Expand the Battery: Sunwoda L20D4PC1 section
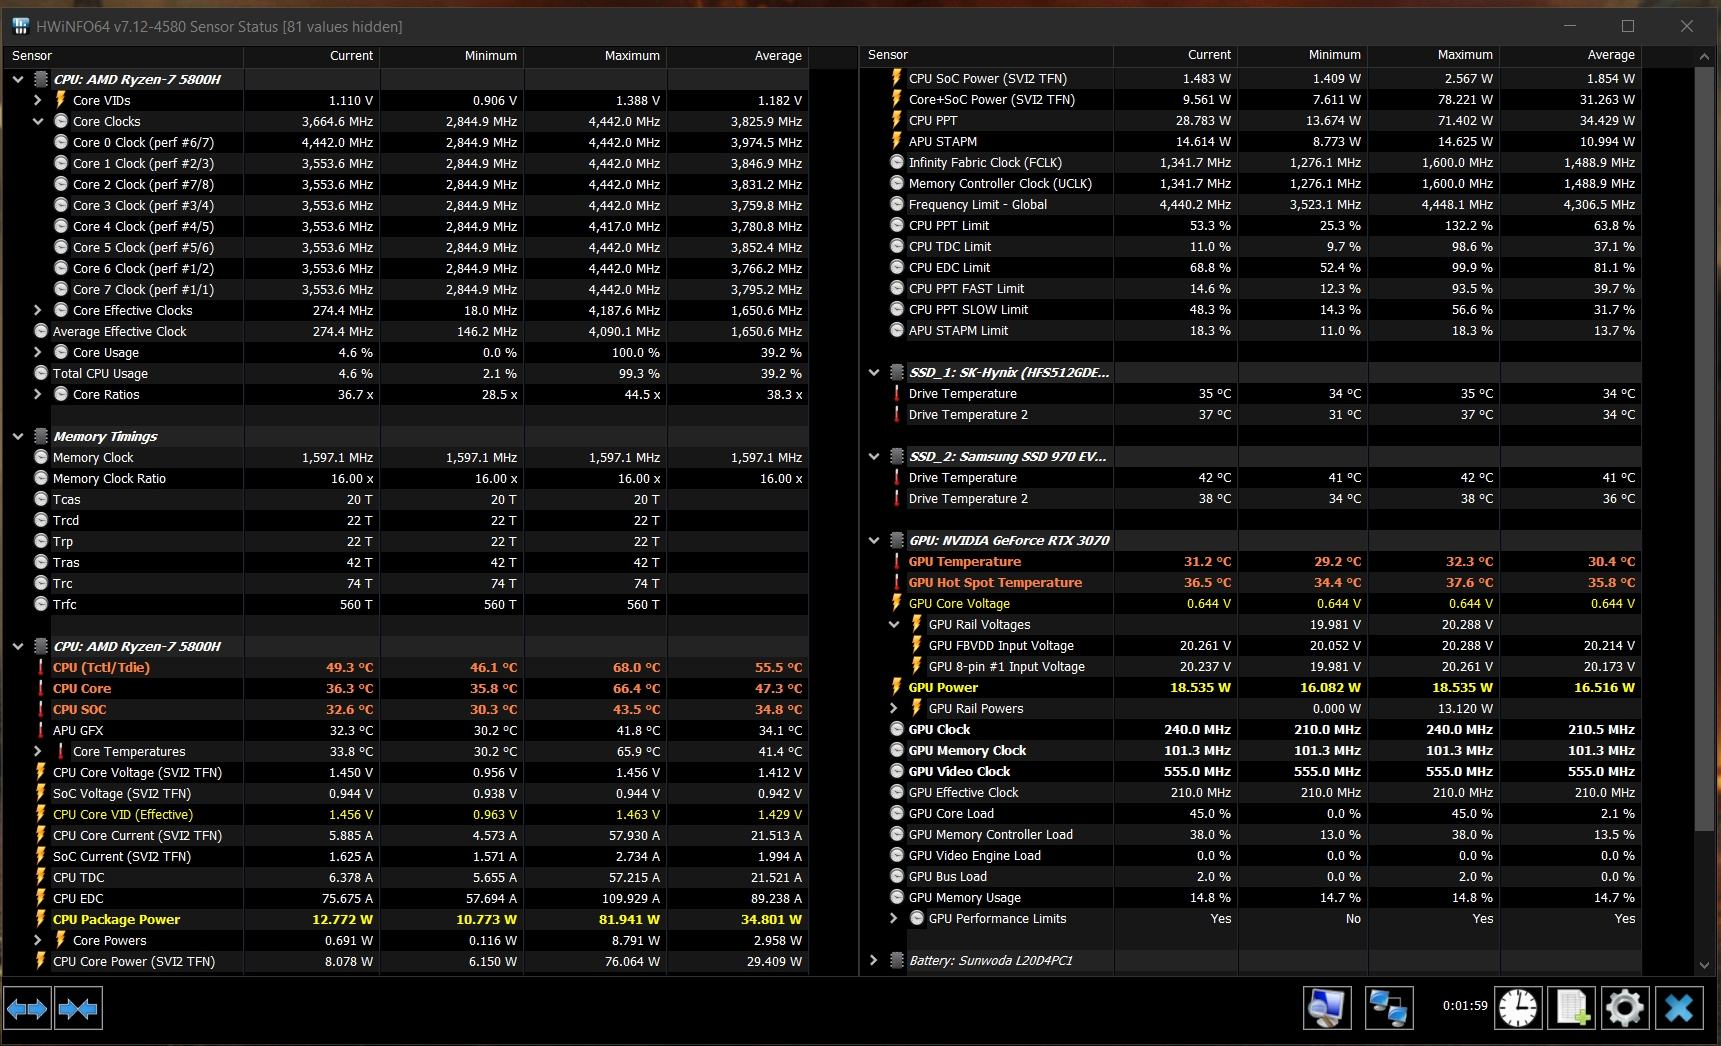Viewport: 1721px width, 1046px height. pos(874,960)
